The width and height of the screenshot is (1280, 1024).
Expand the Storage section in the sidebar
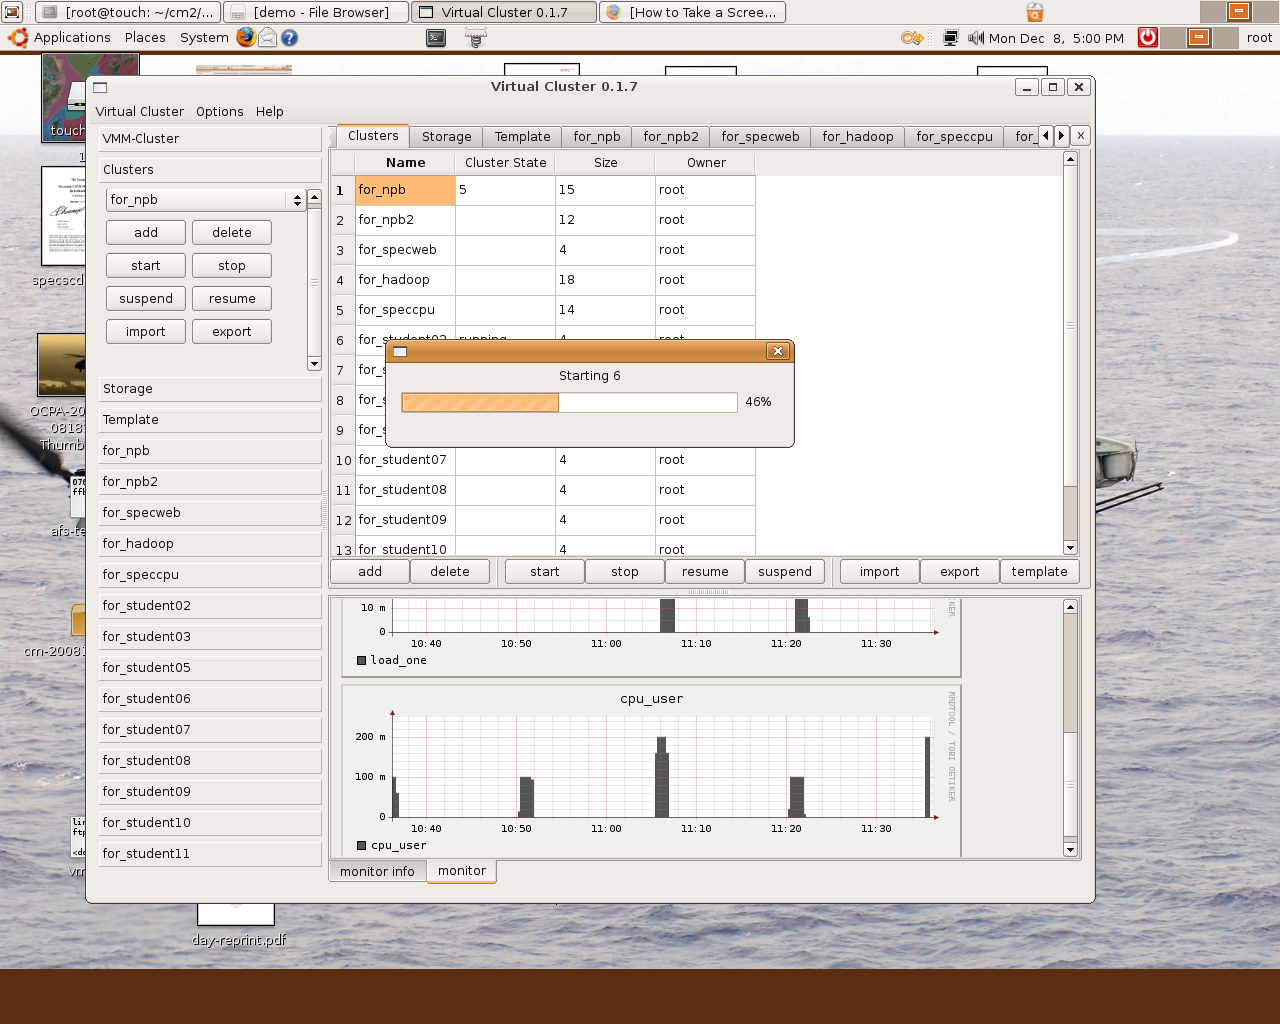pyautogui.click(x=210, y=389)
